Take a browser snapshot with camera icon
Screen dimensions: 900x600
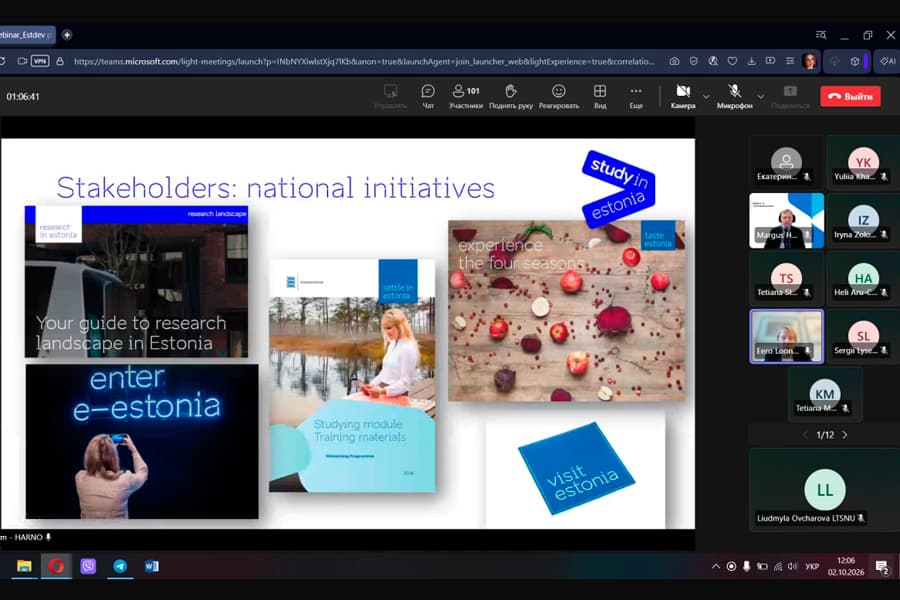(x=674, y=61)
